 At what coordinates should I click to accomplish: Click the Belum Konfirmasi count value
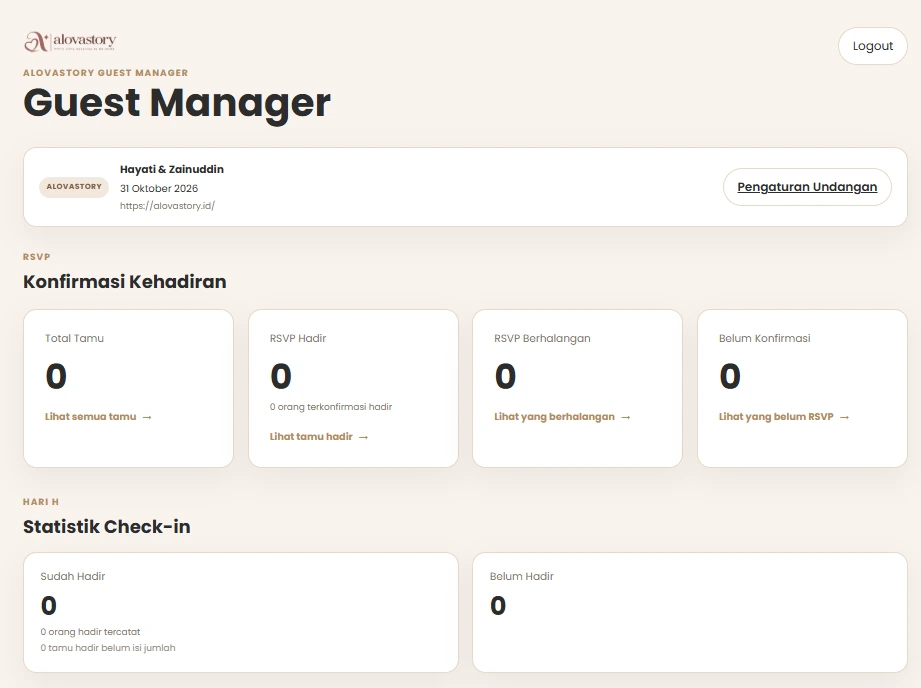730,377
